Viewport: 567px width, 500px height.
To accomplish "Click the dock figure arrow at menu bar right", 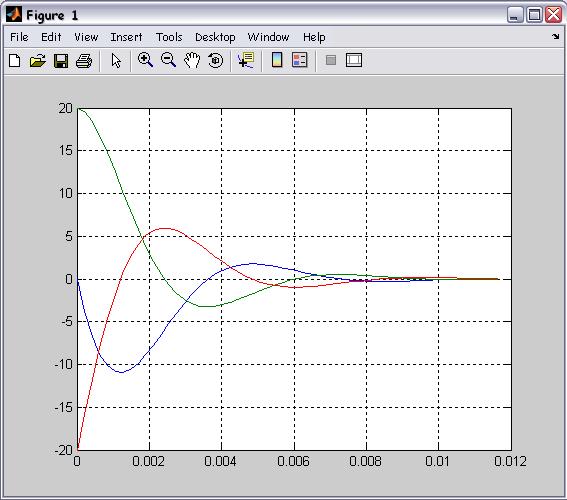I will [x=555, y=36].
